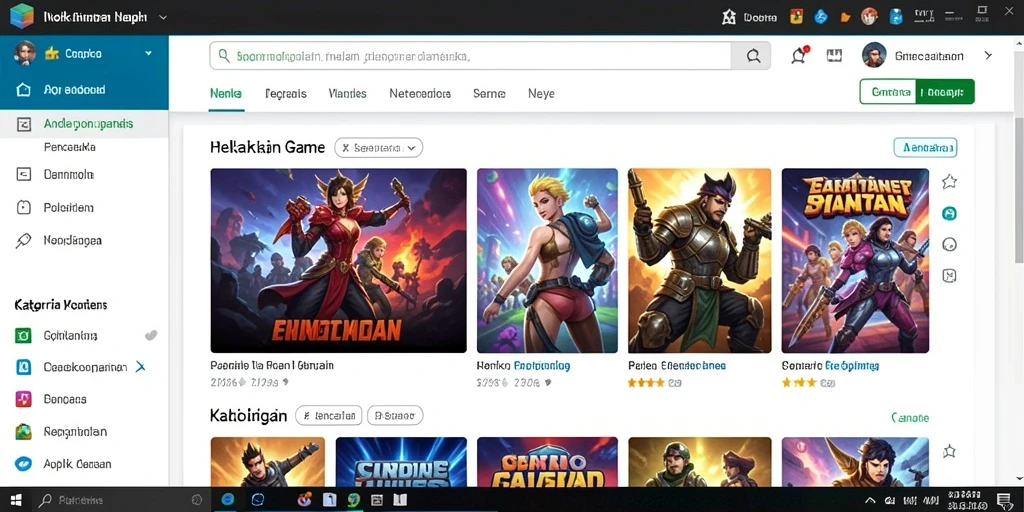Open the title bar app name dropdown
The height and width of the screenshot is (512, 1024).
click(163, 18)
